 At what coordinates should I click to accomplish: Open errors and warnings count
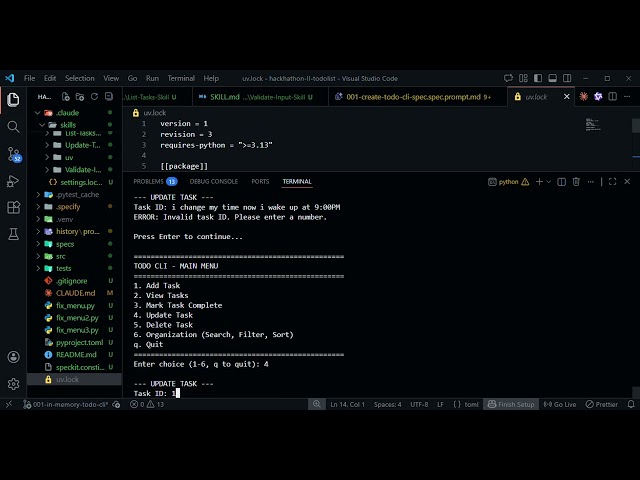[x=147, y=404]
